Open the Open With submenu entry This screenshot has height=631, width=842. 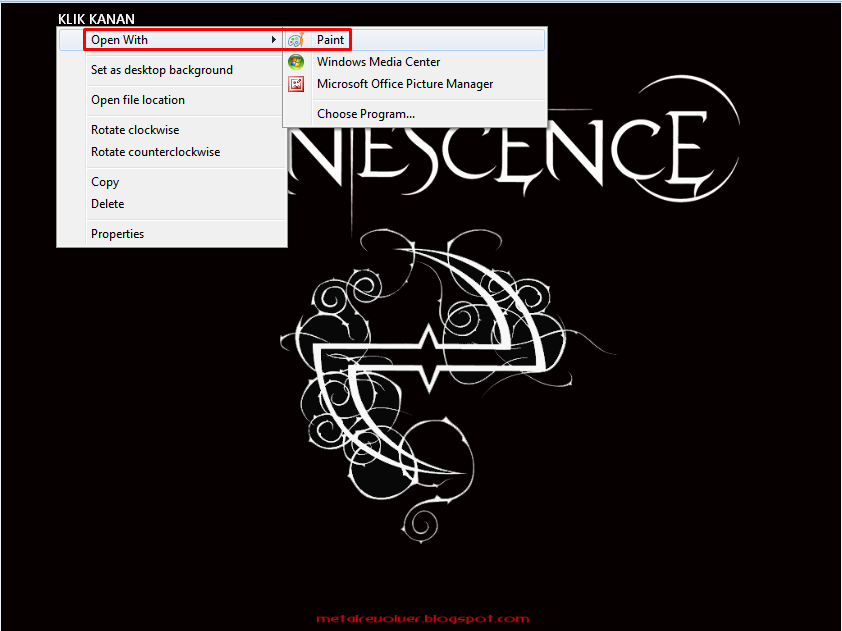coord(172,40)
